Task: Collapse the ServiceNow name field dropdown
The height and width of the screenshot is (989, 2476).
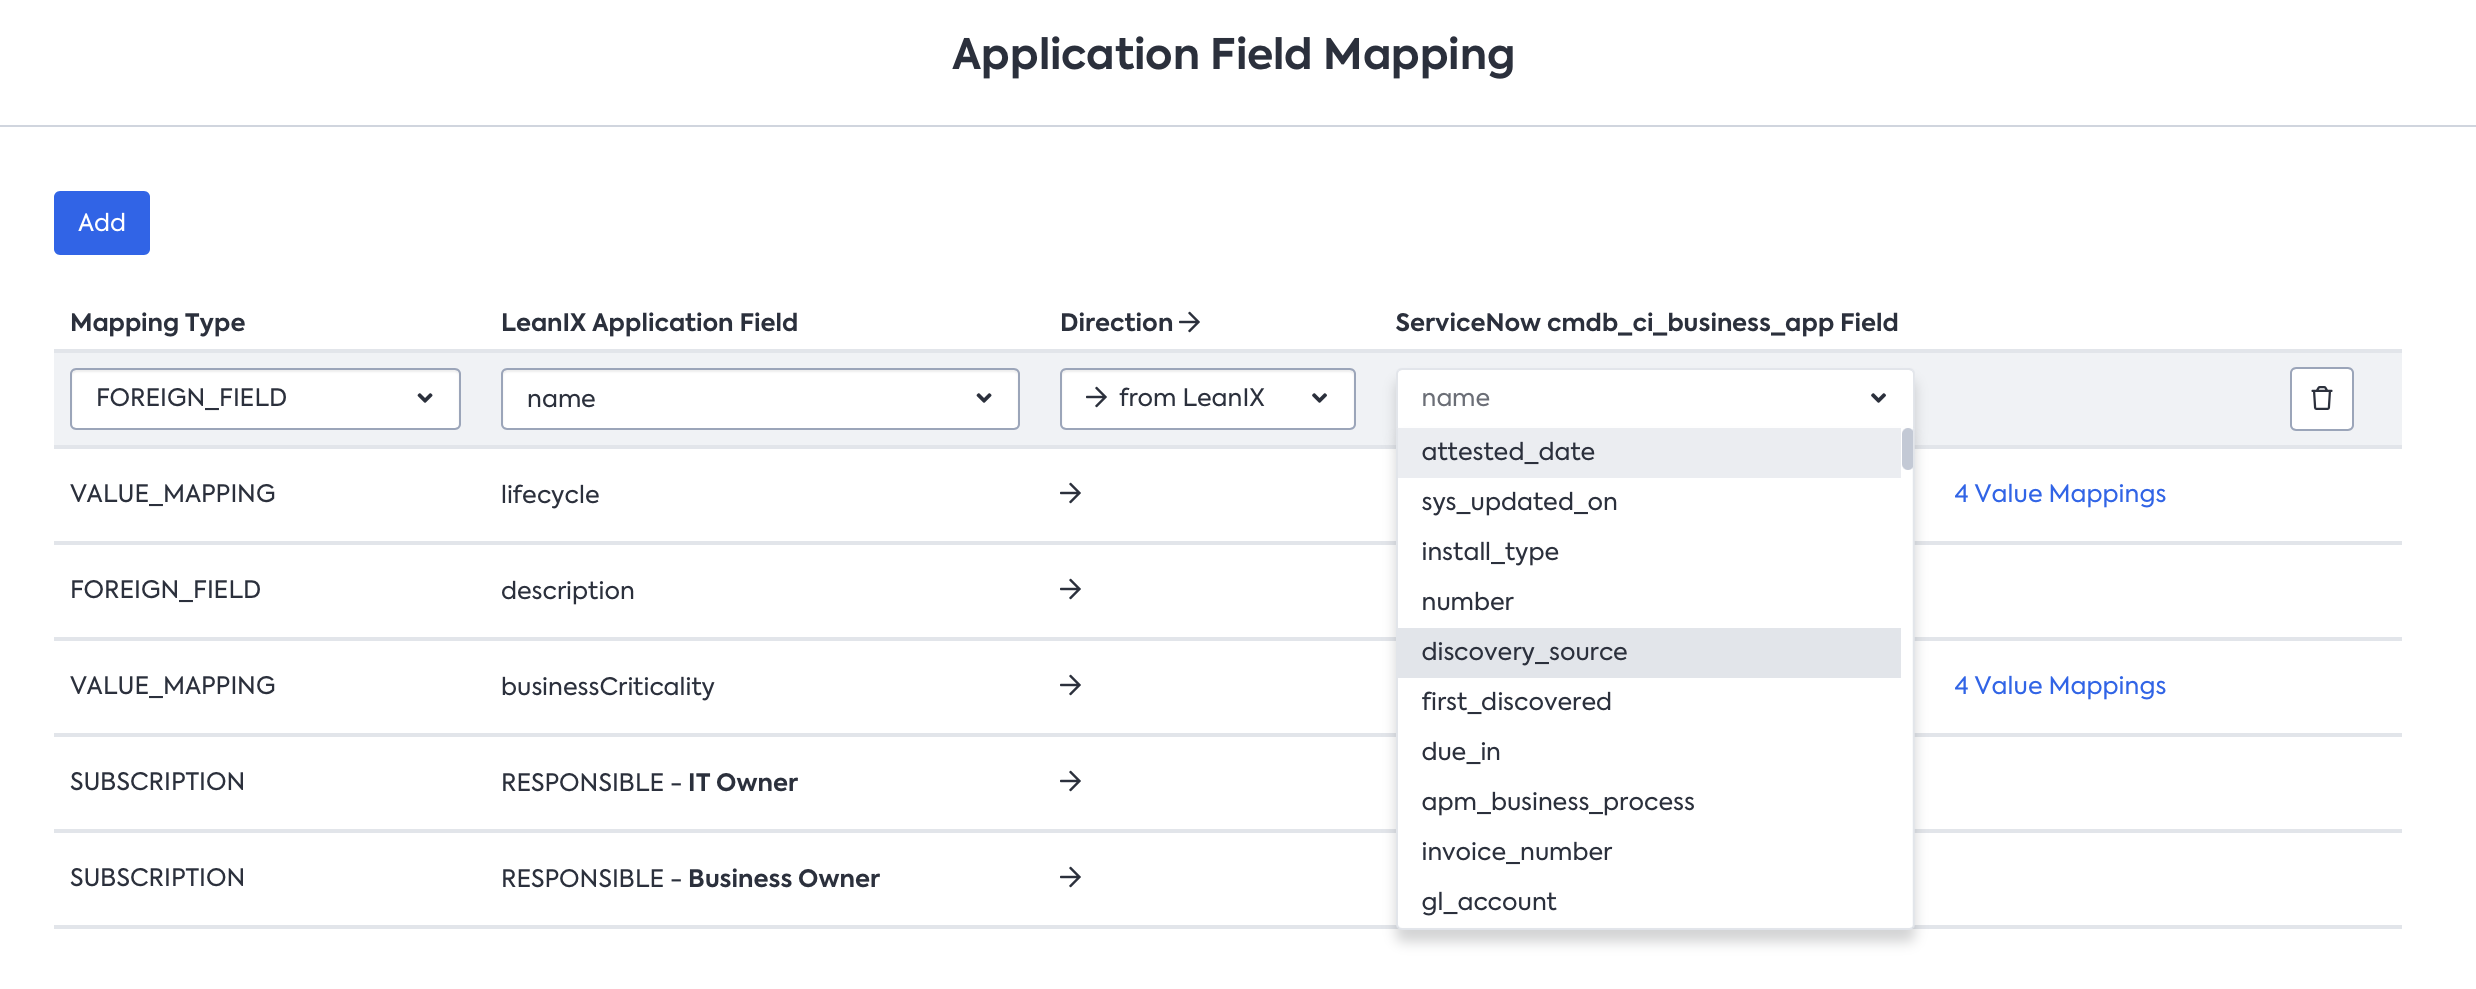Action: coord(1655,398)
